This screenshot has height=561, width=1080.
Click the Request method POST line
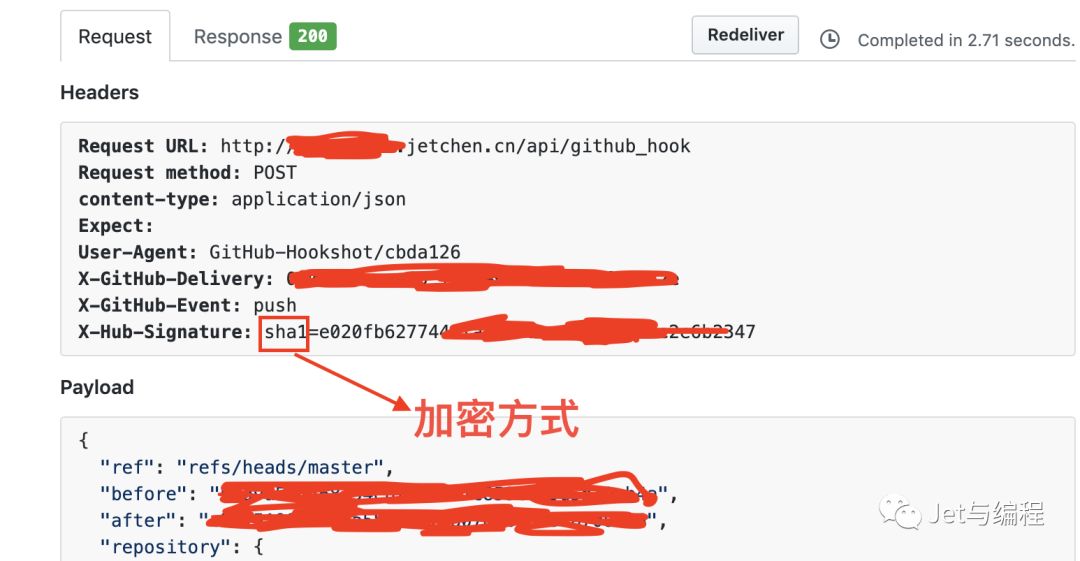[x=187, y=173]
